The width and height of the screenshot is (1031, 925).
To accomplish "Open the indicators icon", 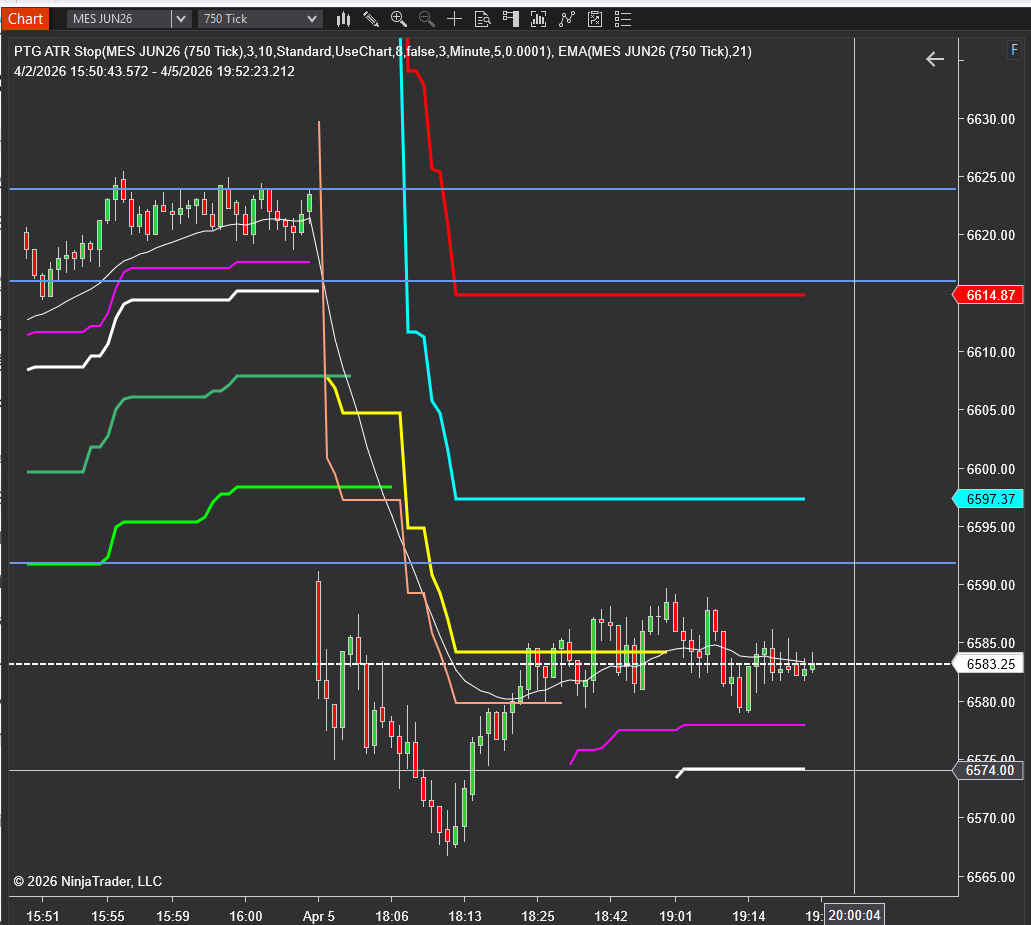I will [x=567, y=19].
